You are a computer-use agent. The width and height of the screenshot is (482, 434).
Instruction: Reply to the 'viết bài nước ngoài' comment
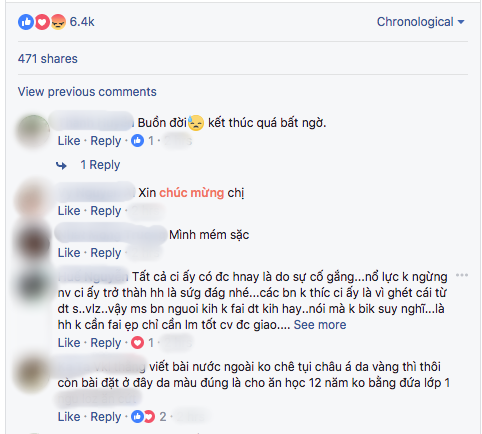click(106, 417)
